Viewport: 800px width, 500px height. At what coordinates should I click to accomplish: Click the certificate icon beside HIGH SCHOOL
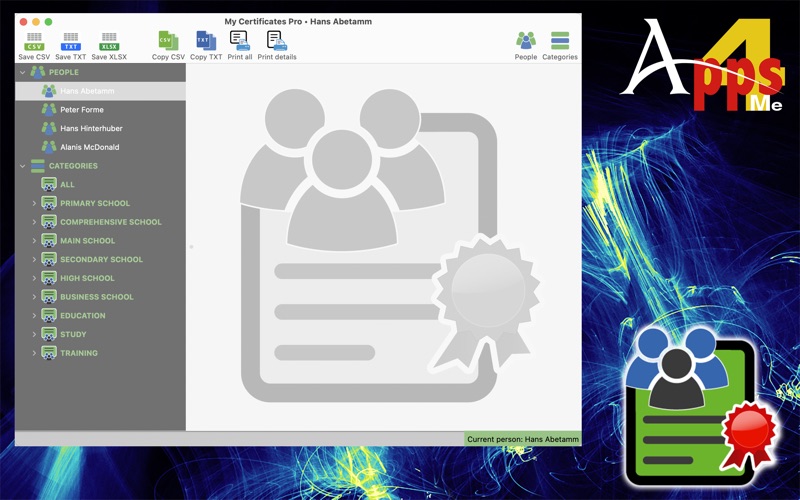coord(49,278)
